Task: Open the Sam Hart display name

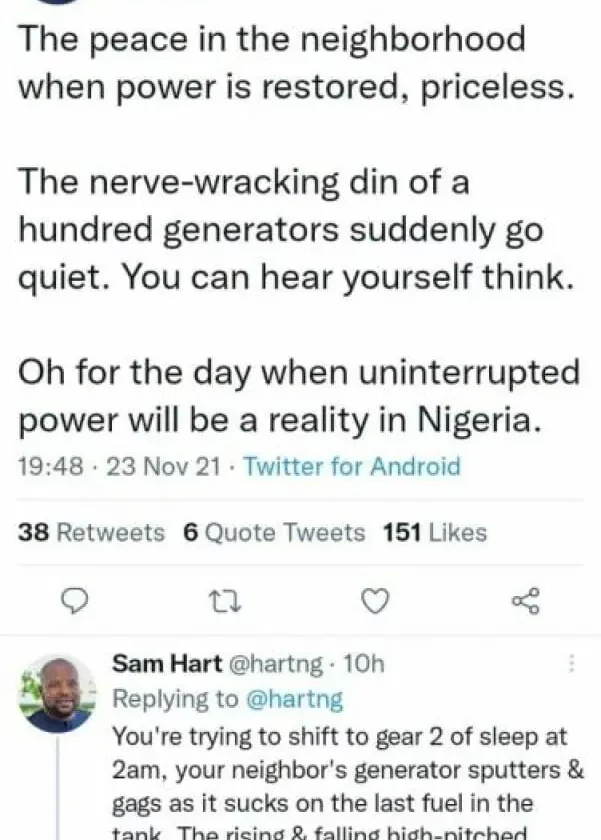Action: tap(154, 664)
